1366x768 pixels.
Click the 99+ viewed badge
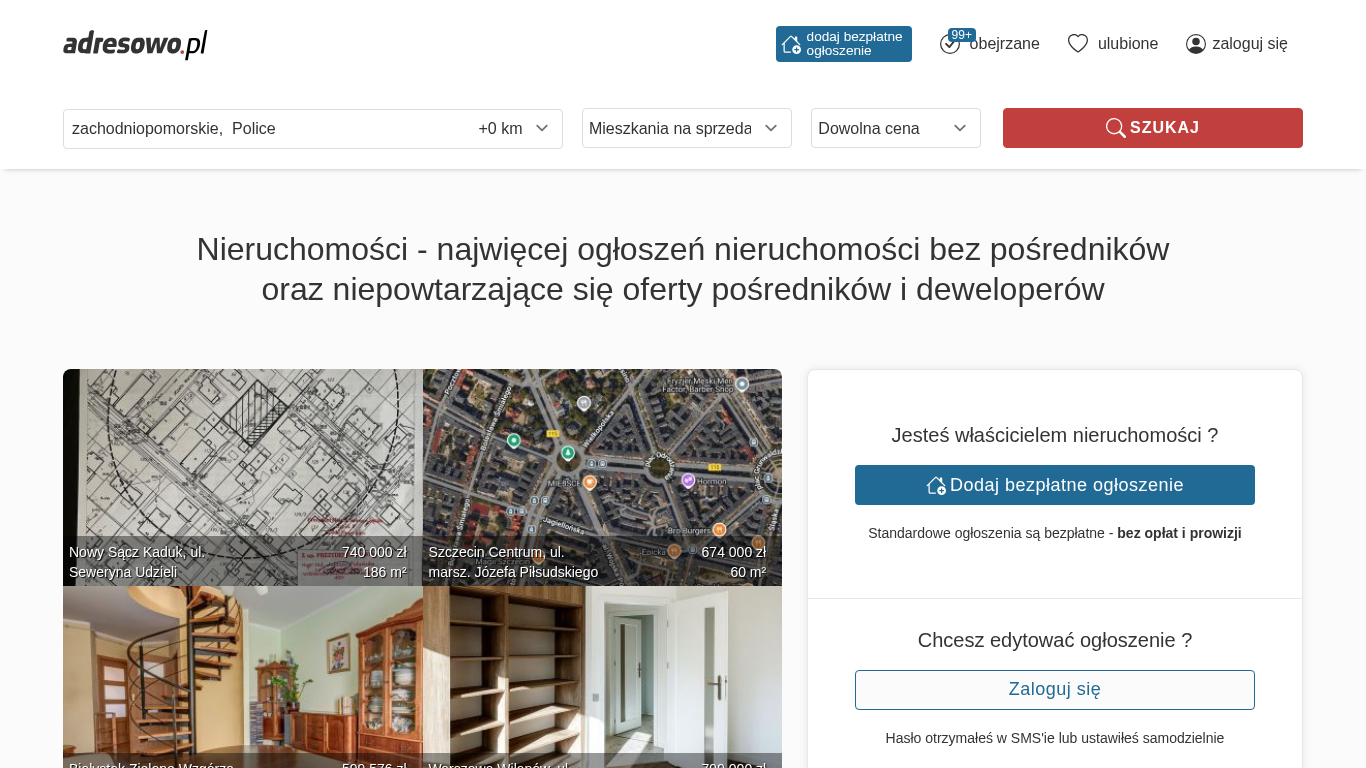[x=961, y=35]
